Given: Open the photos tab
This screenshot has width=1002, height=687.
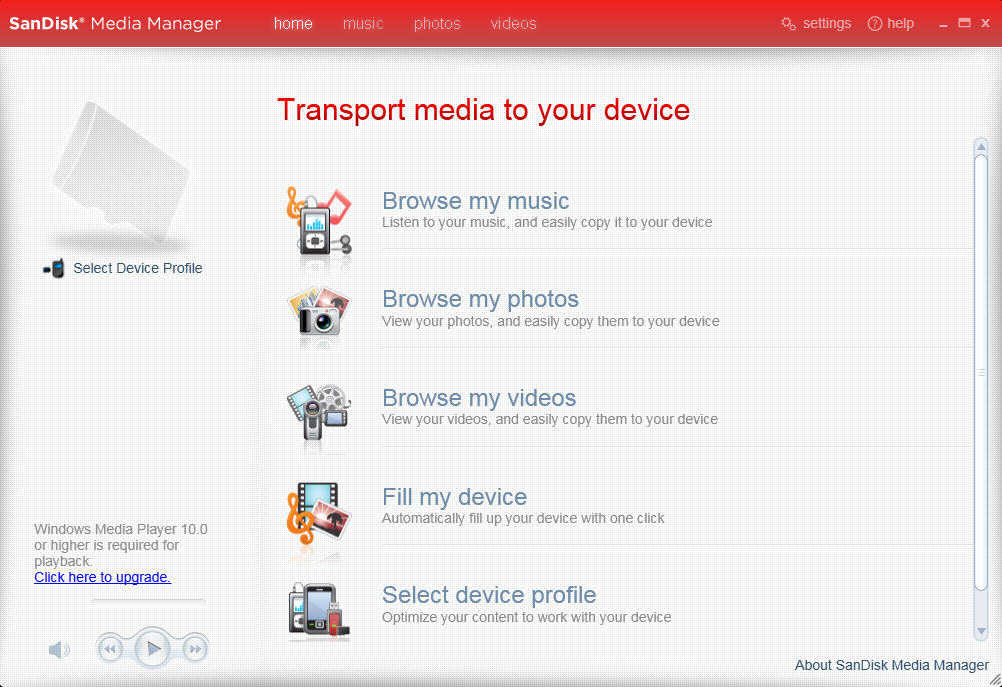Looking at the screenshot, I should click(436, 23).
